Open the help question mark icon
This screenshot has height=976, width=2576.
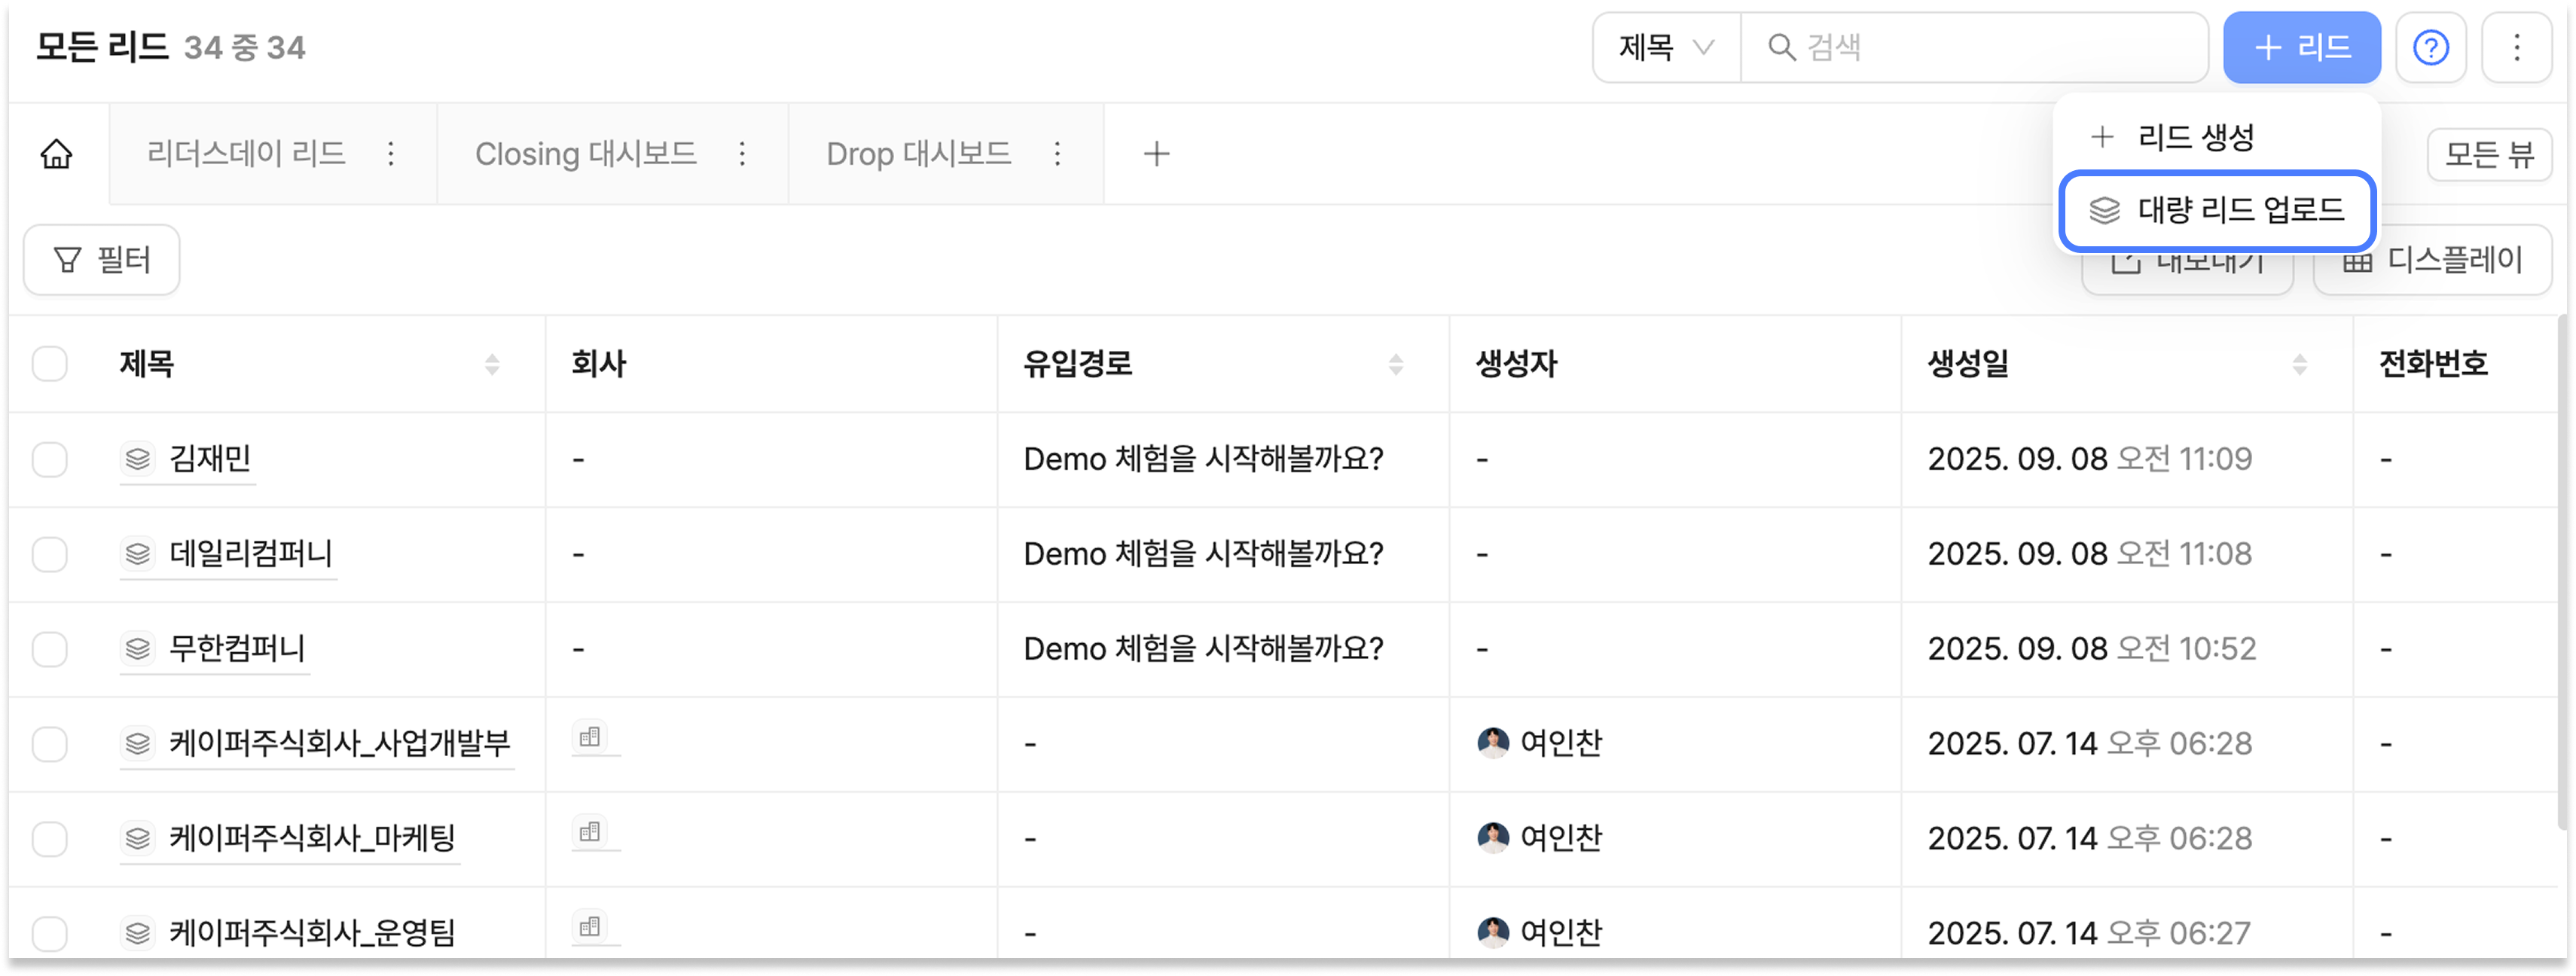click(2430, 47)
